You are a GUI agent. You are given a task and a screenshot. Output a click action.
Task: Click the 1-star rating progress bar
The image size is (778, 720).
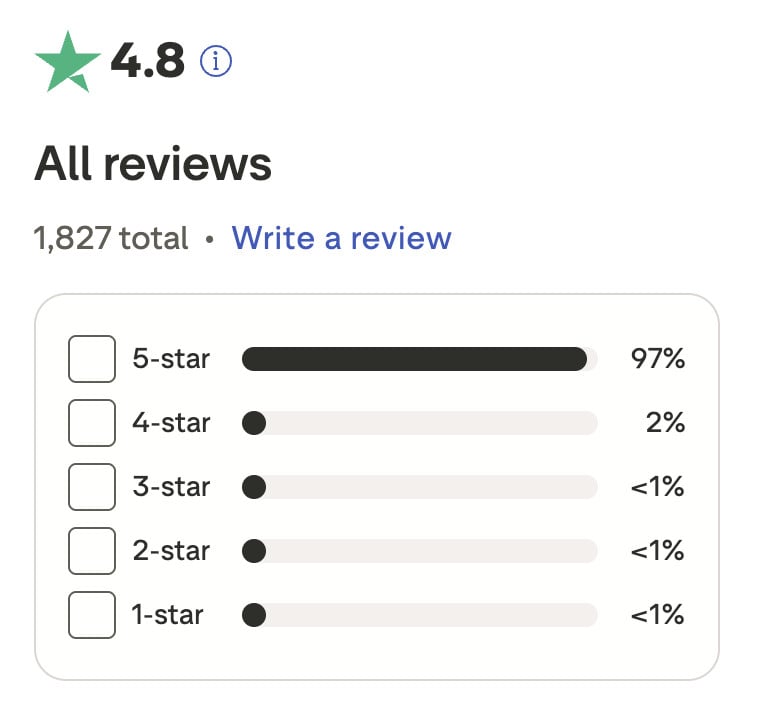tap(419, 614)
